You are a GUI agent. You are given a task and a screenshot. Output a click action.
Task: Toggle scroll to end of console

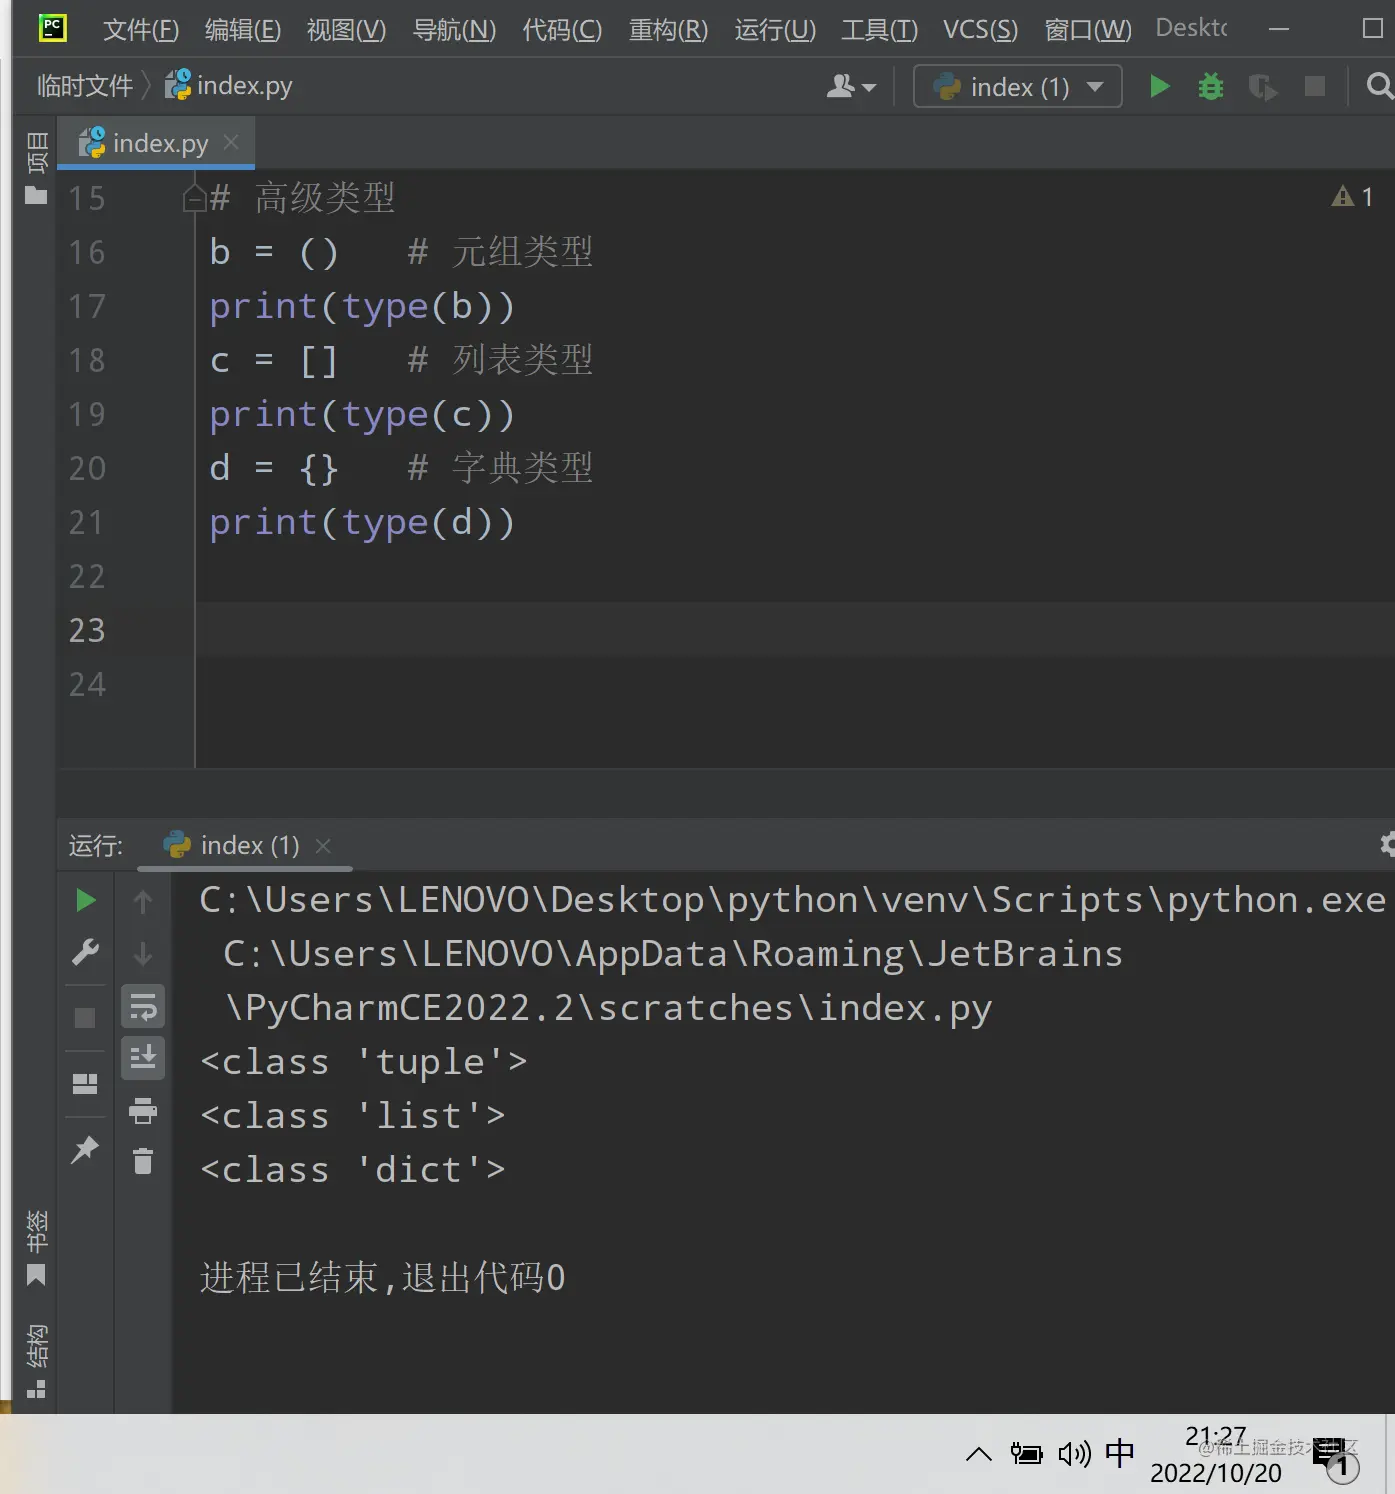tap(143, 1058)
